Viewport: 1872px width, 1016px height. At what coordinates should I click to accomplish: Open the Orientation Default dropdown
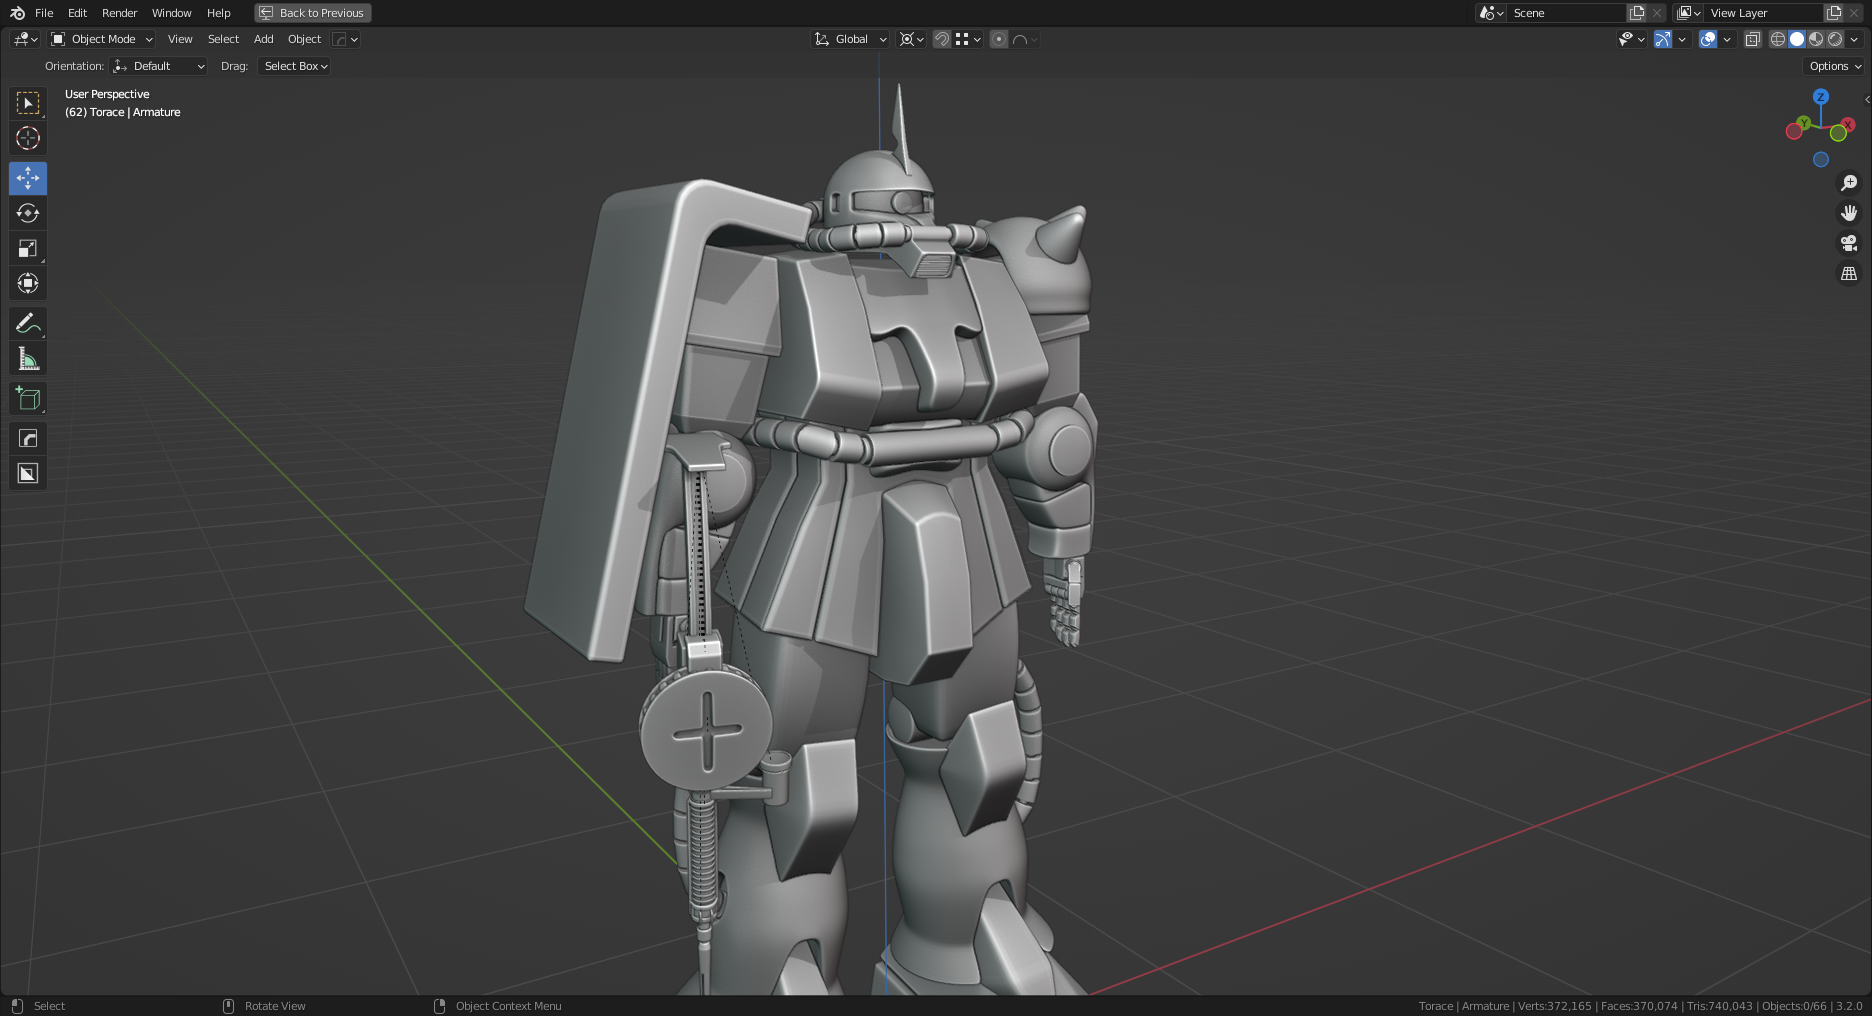pyautogui.click(x=159, y=66)
